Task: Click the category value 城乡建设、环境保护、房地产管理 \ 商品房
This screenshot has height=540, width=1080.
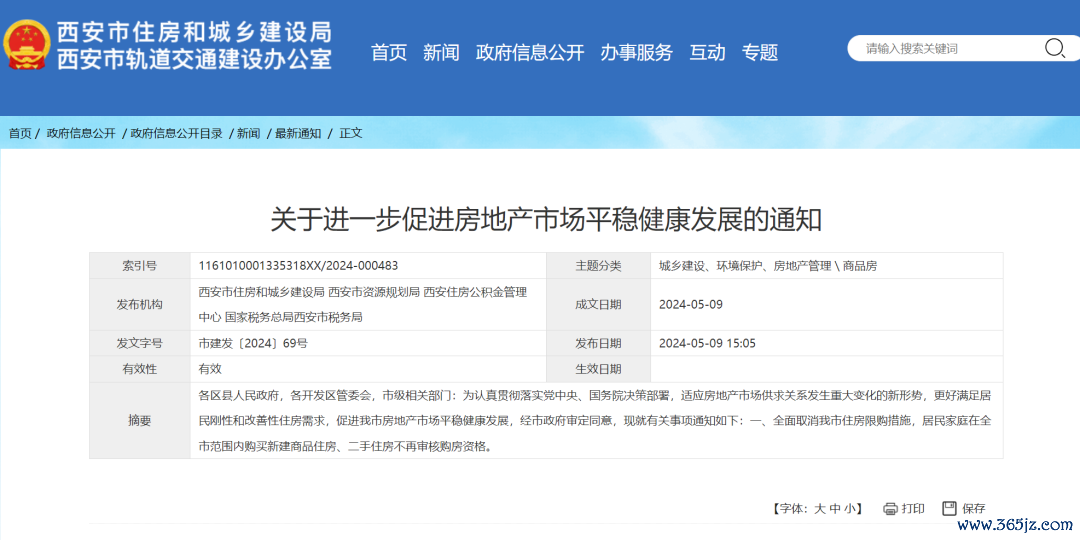Action: [x=768, y=265]
